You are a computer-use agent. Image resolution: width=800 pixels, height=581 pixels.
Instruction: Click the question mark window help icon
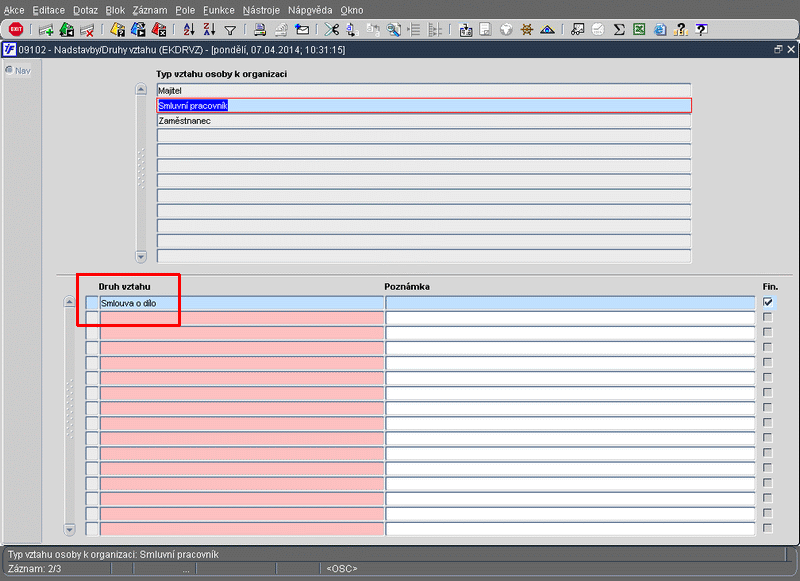click(x=702, y=30)
